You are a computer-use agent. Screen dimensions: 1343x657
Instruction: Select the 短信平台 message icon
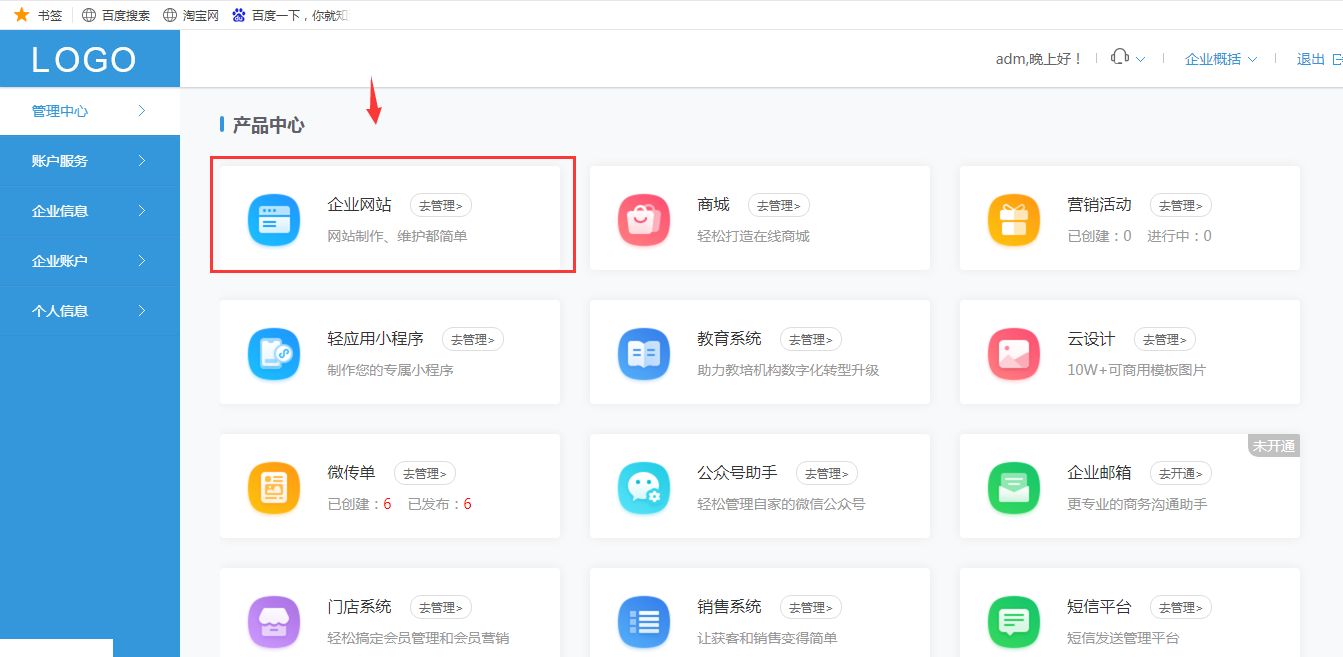tap(1013, 621)
